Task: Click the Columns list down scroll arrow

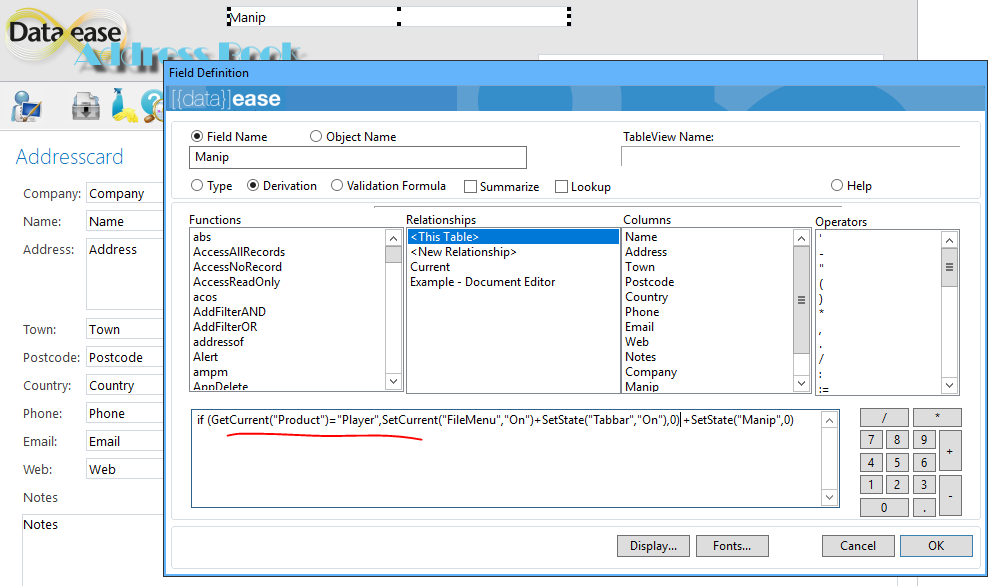Action: 801,383
